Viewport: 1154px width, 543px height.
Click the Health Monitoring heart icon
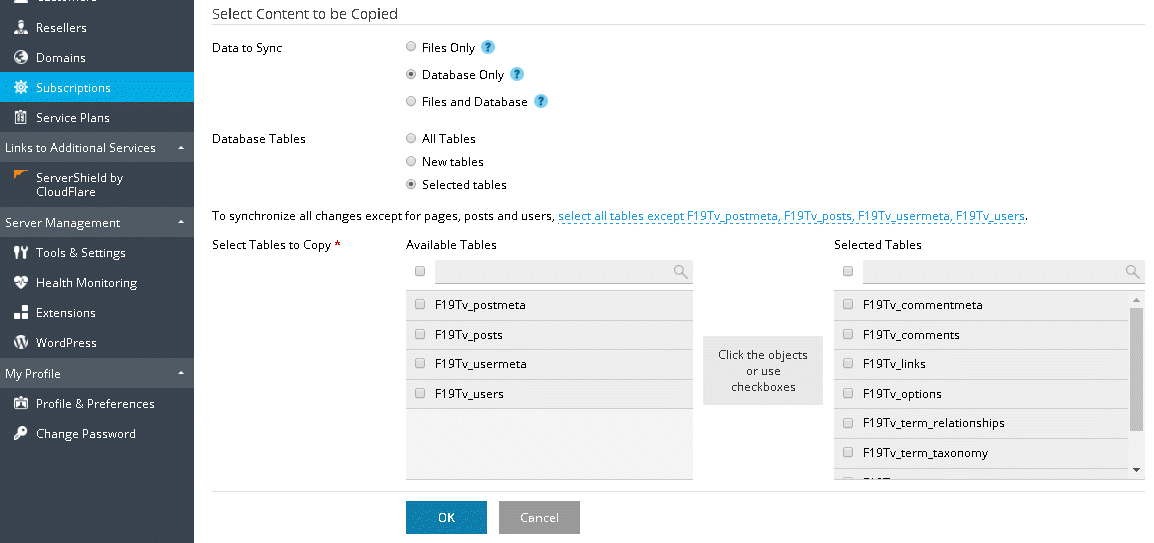click(x=20, y=283)
